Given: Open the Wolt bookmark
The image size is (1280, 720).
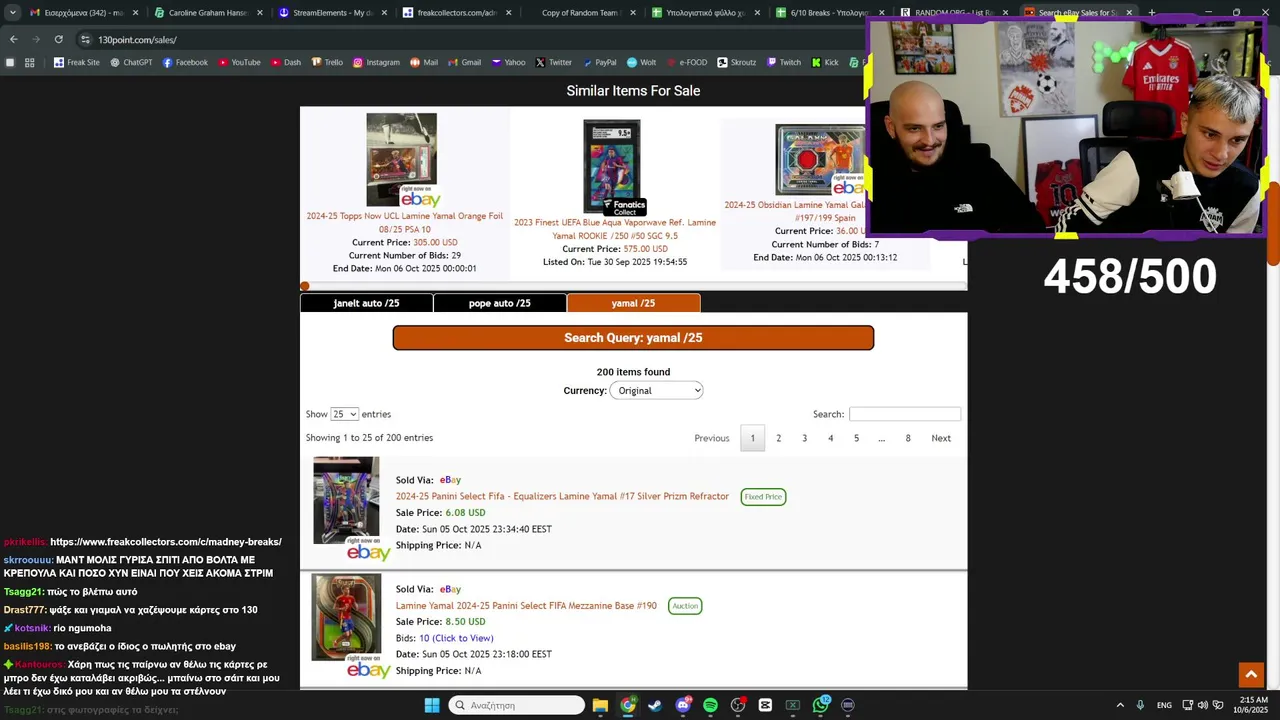Looking at the screenshot, I should (x=640, y=62).
